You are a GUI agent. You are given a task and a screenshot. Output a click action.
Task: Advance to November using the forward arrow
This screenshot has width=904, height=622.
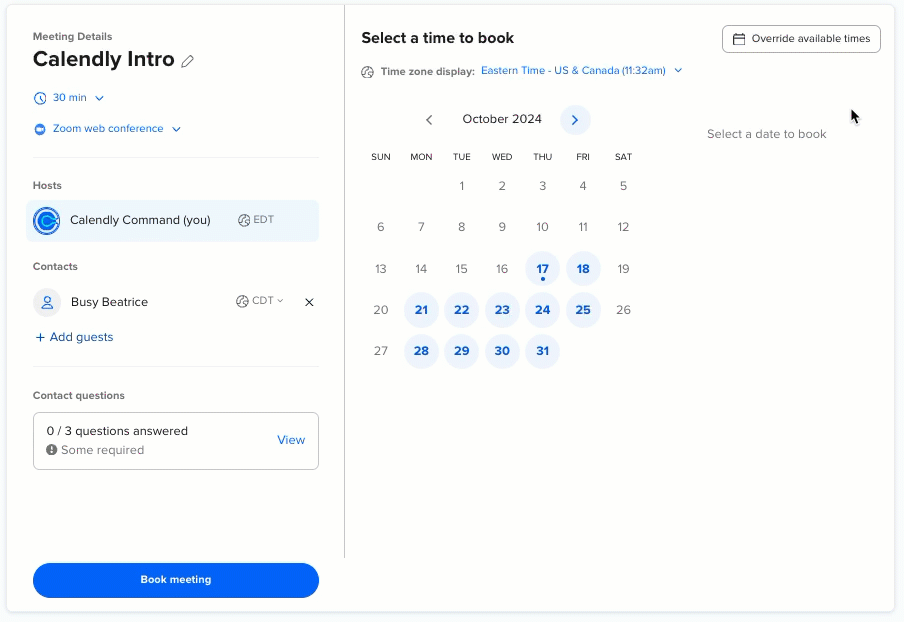574,119
